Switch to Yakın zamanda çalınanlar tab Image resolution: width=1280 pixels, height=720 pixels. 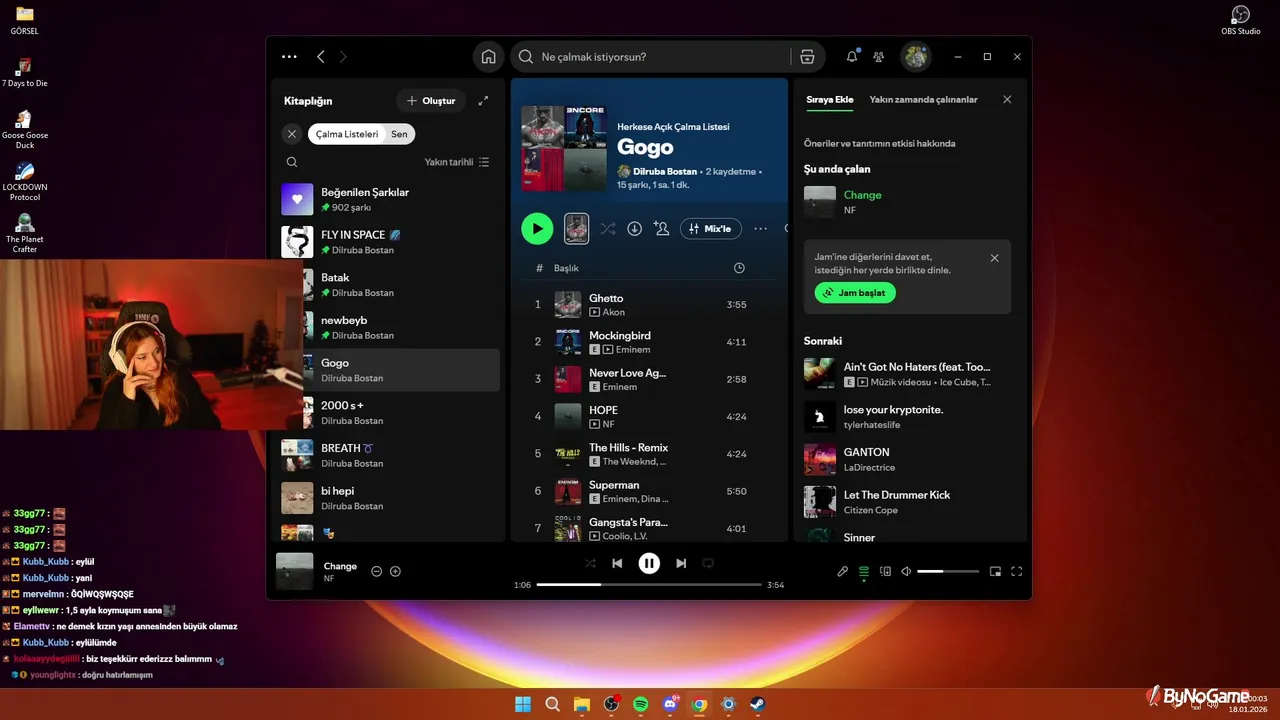coord(924,100)
